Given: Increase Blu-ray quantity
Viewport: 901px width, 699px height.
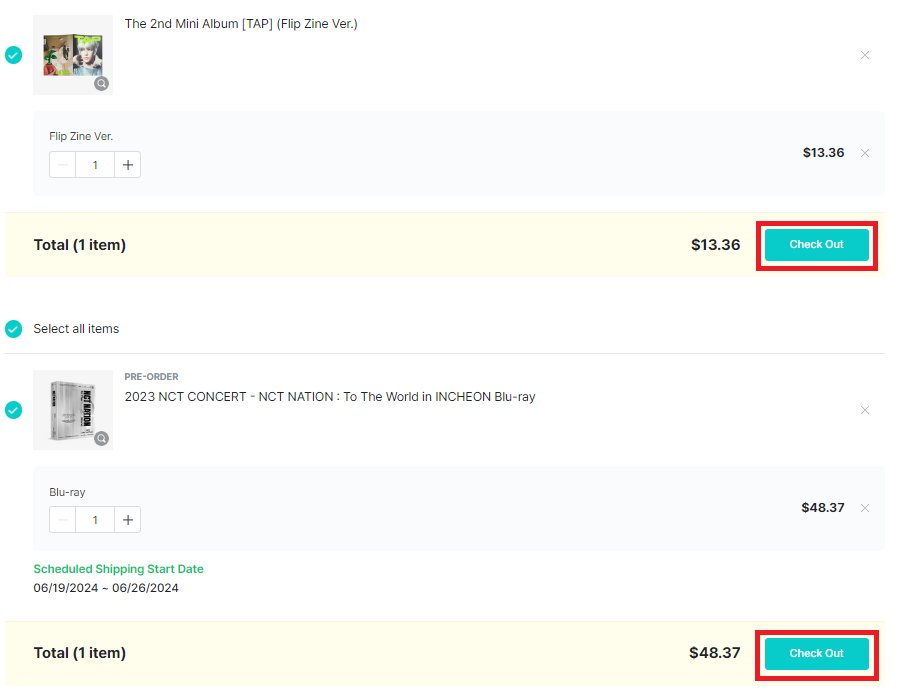Looking at the screenshot, I should (x=128, y=520).
